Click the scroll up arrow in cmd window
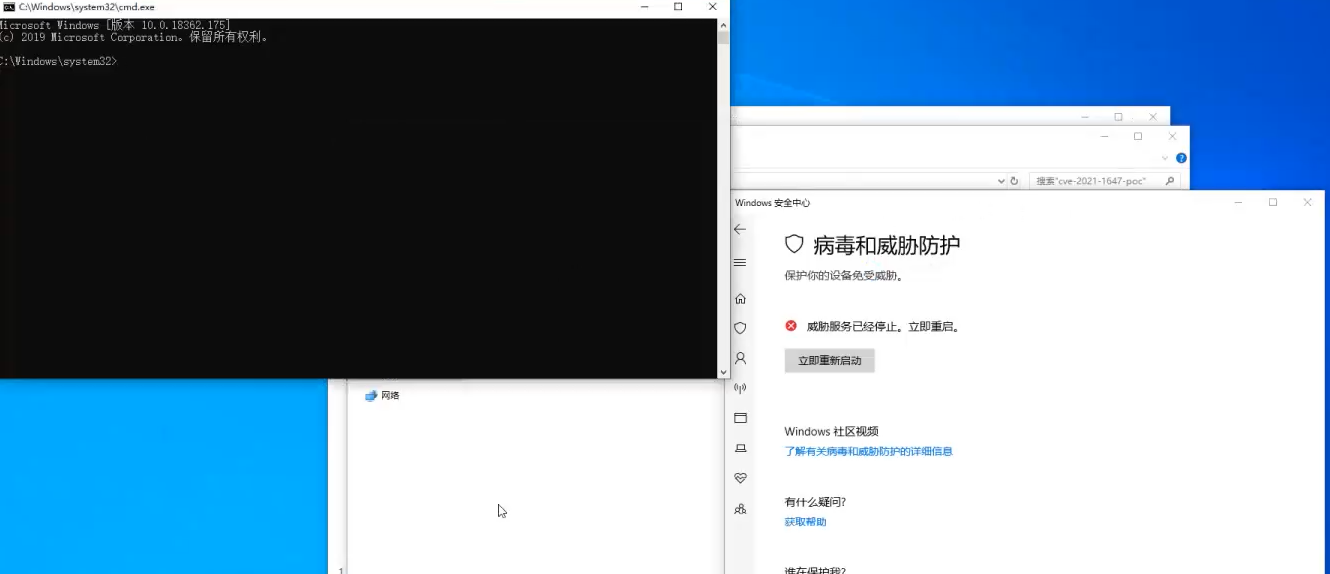This screenshot has width=1330, height=574. (724, 24)
